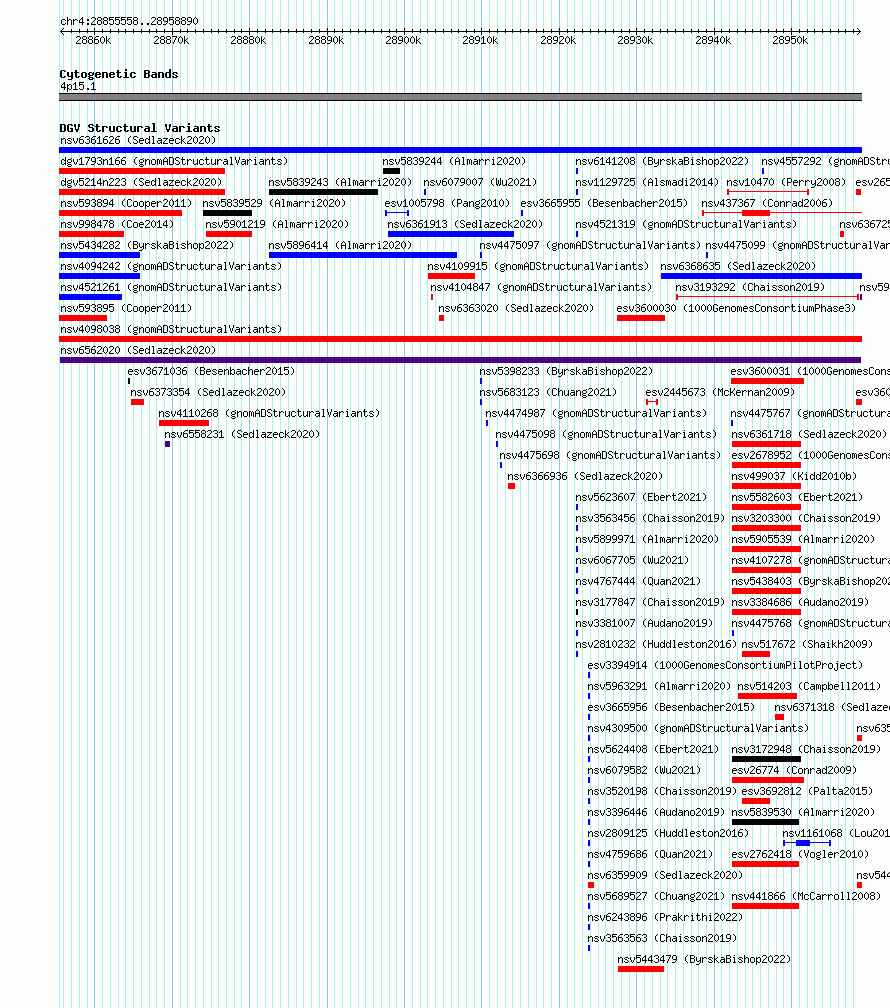
Task: Click nsv5901219 (Almarri2020) label
Action: (277, 224)
